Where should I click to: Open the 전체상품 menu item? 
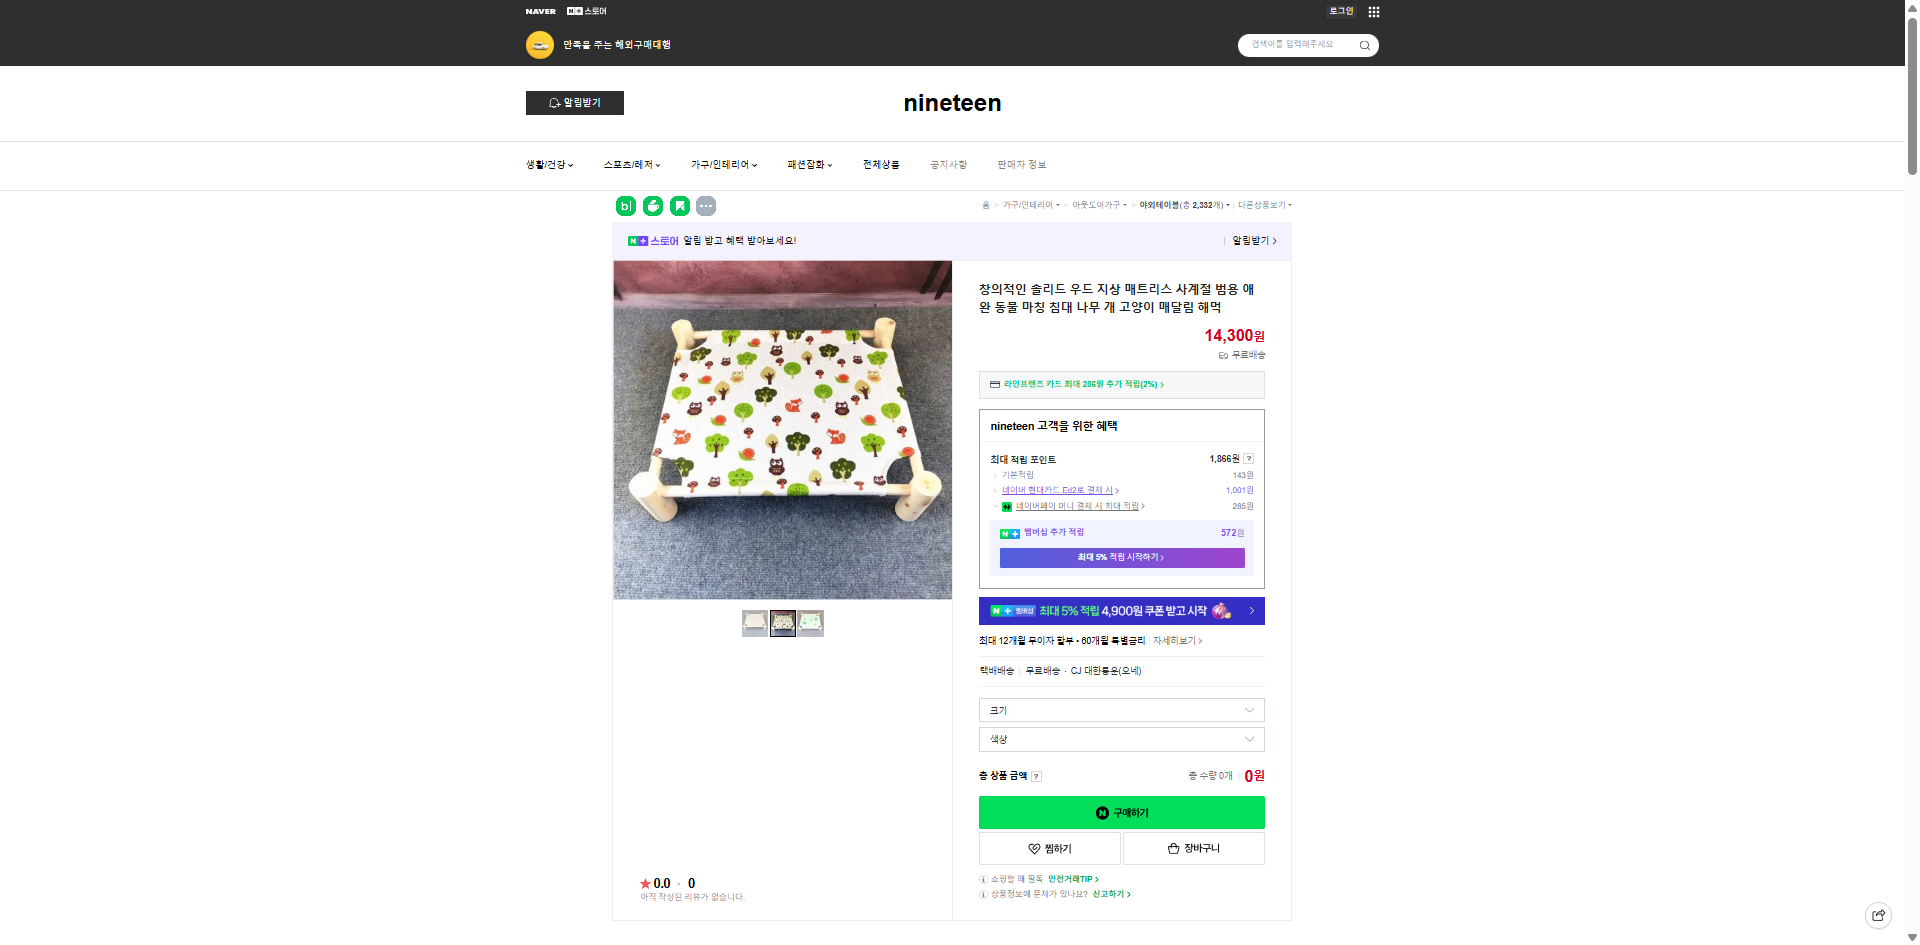(879, 164)
